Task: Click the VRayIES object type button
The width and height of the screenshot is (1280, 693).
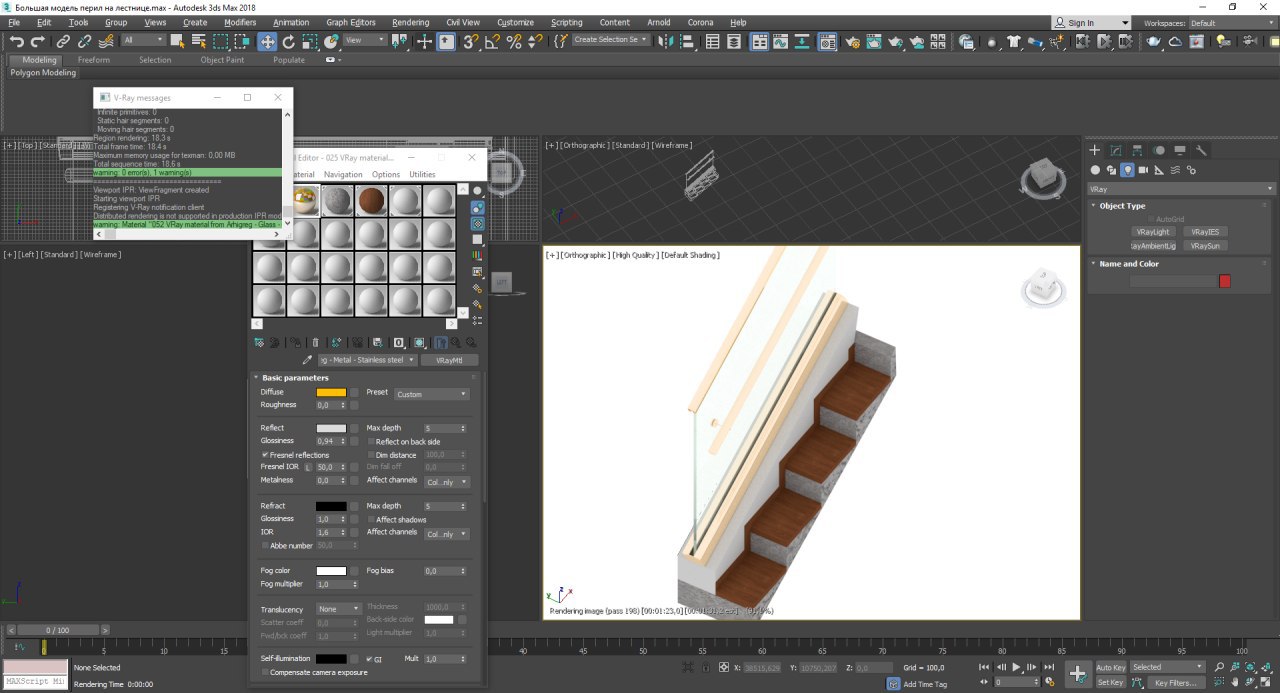Action: tap(1205, 232)
